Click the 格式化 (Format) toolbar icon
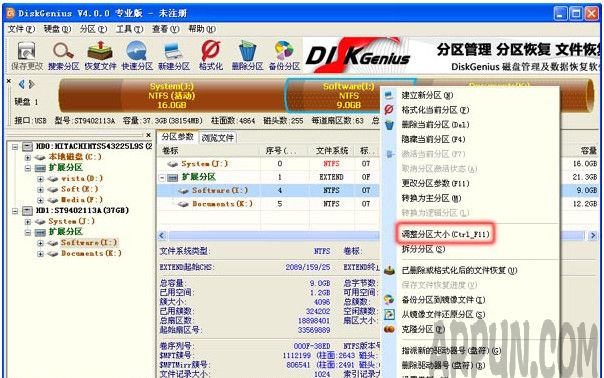Screen dimensions: 604x378 (x=211, y=56)
